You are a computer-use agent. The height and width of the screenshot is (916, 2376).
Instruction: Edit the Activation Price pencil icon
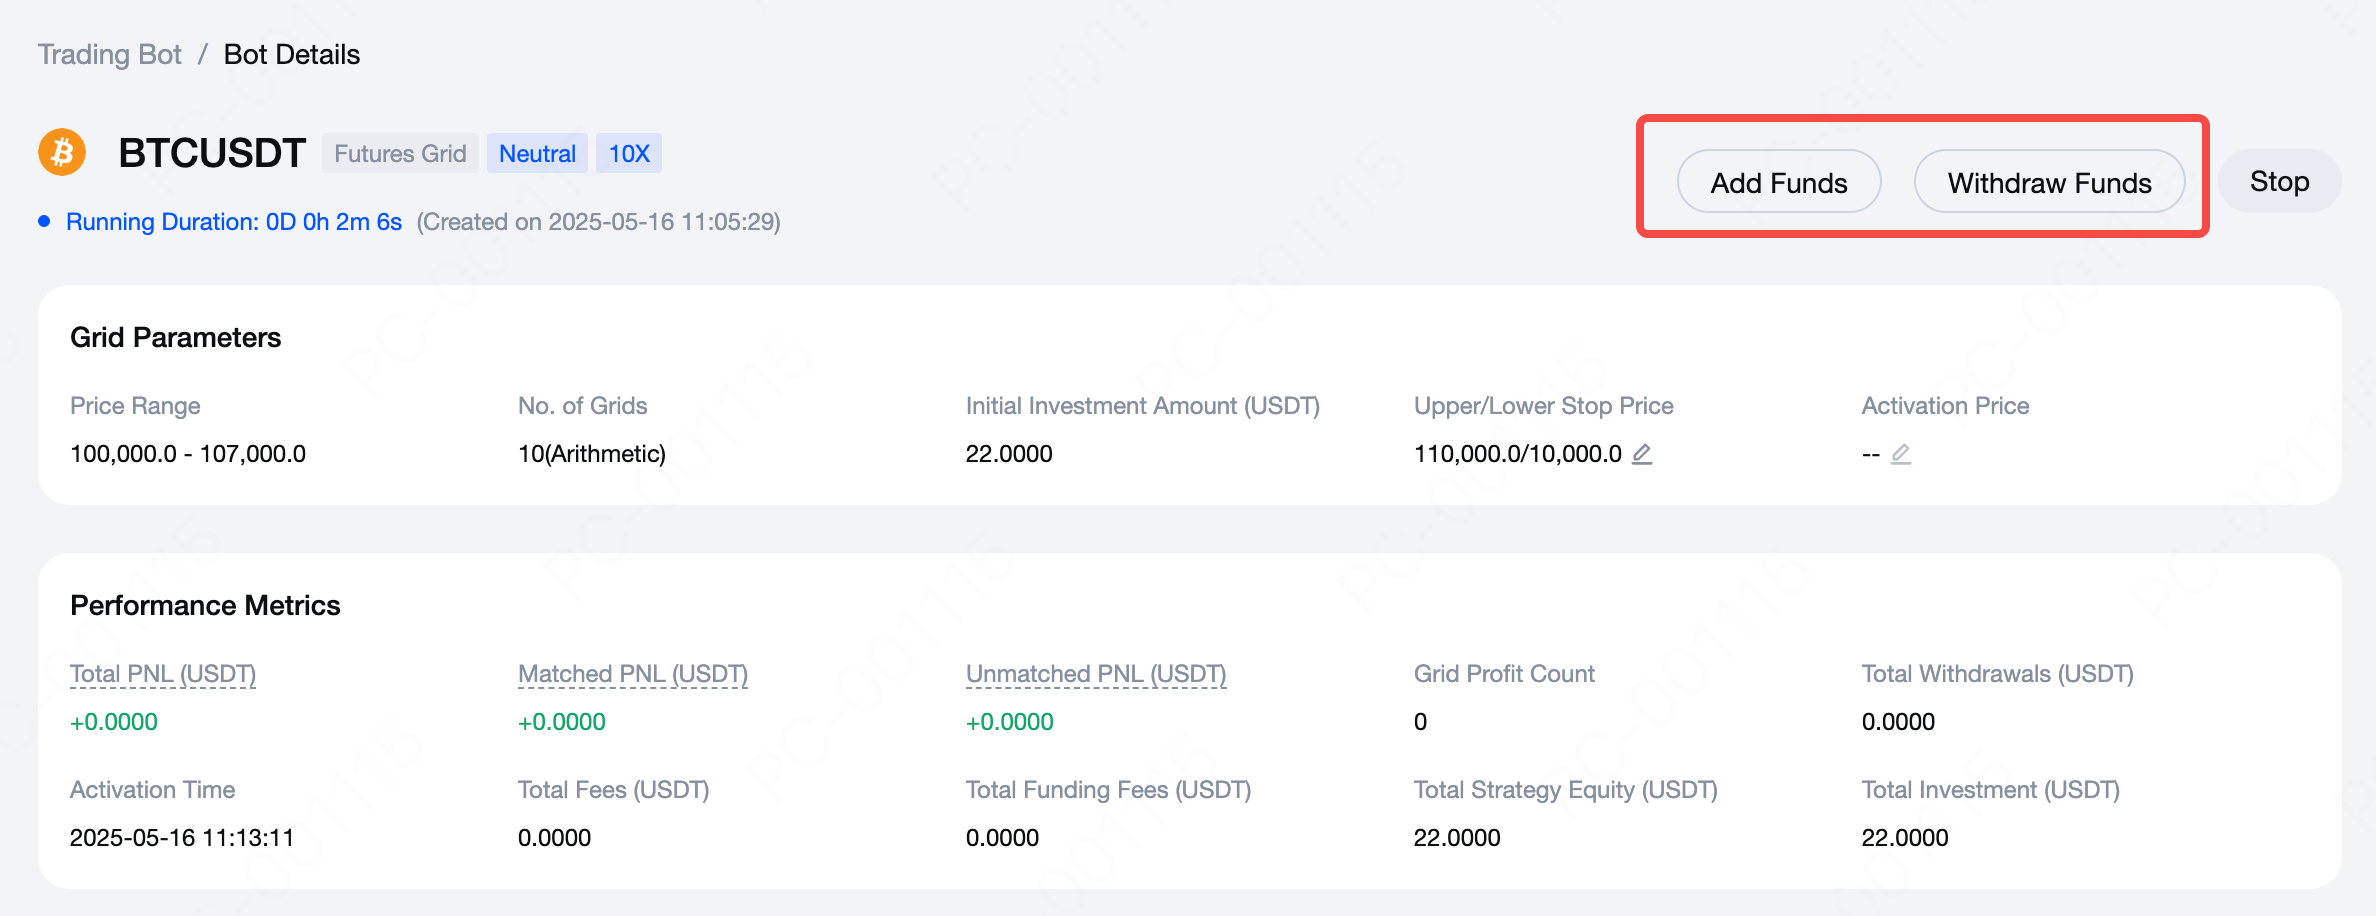pos(1901,454)
